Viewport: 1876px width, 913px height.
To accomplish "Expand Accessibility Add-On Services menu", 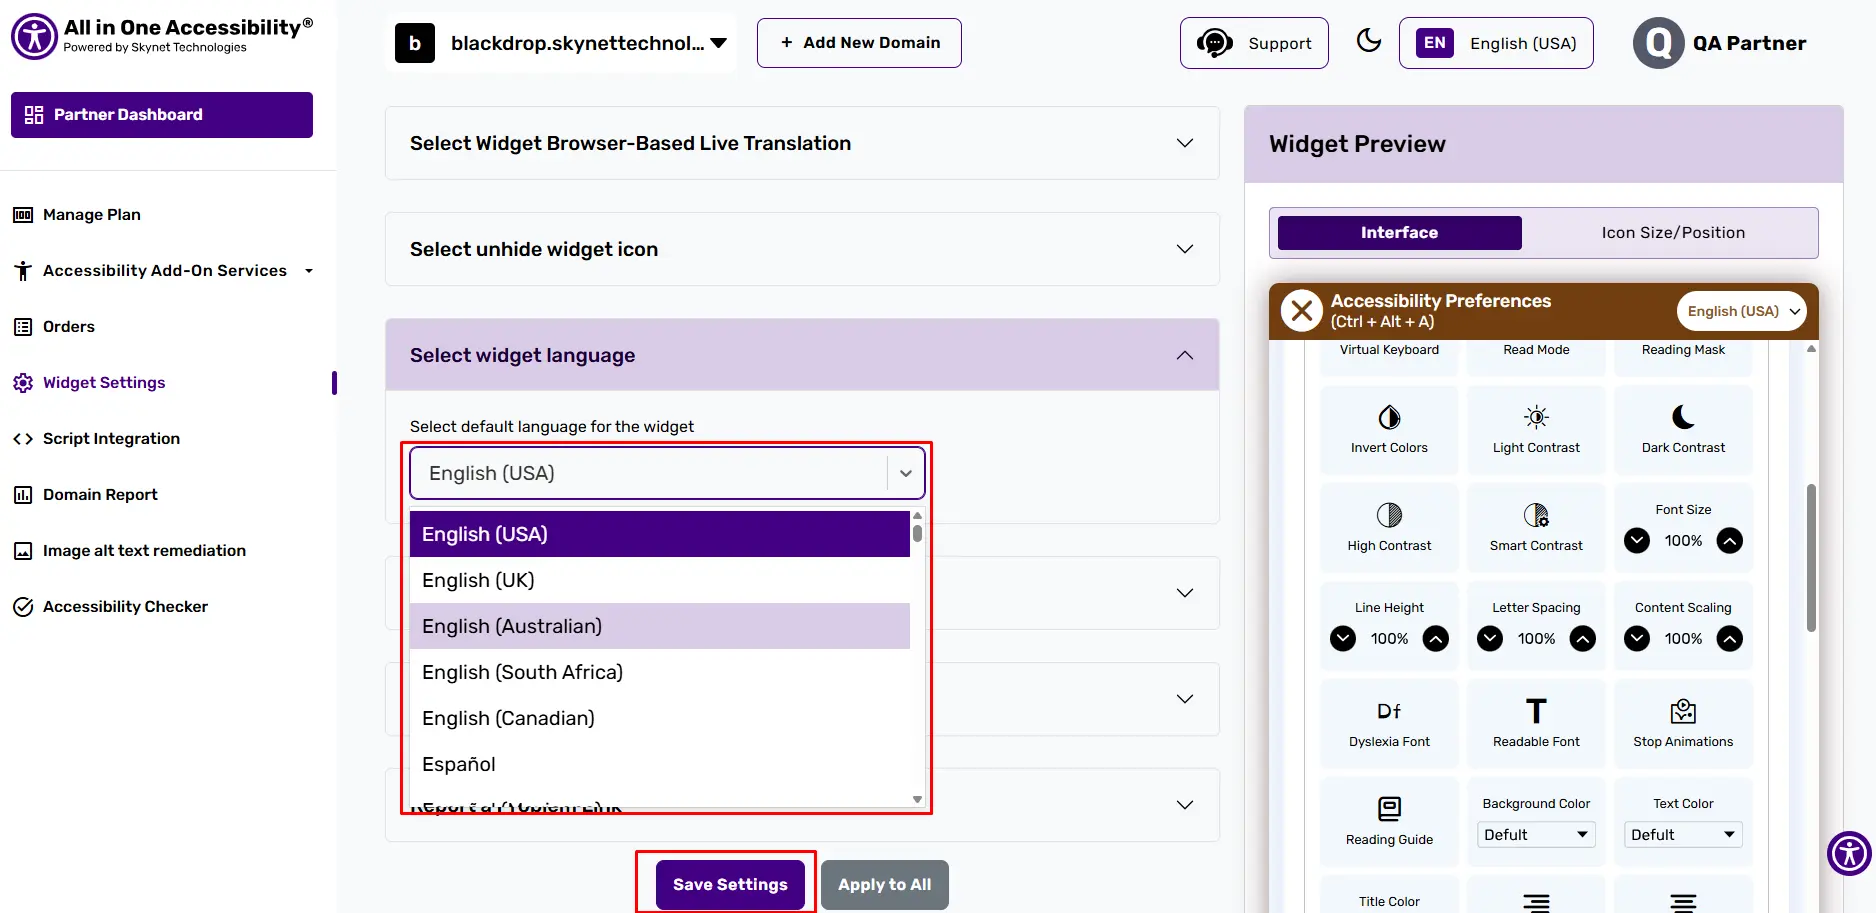I will click(165, 271).
